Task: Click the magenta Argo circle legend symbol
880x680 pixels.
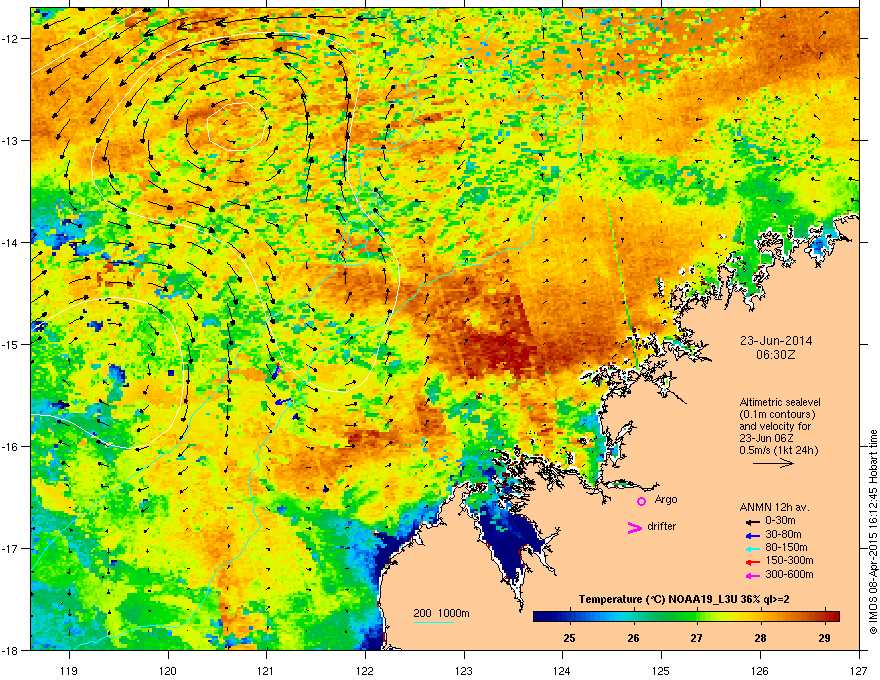Action: 641,501
